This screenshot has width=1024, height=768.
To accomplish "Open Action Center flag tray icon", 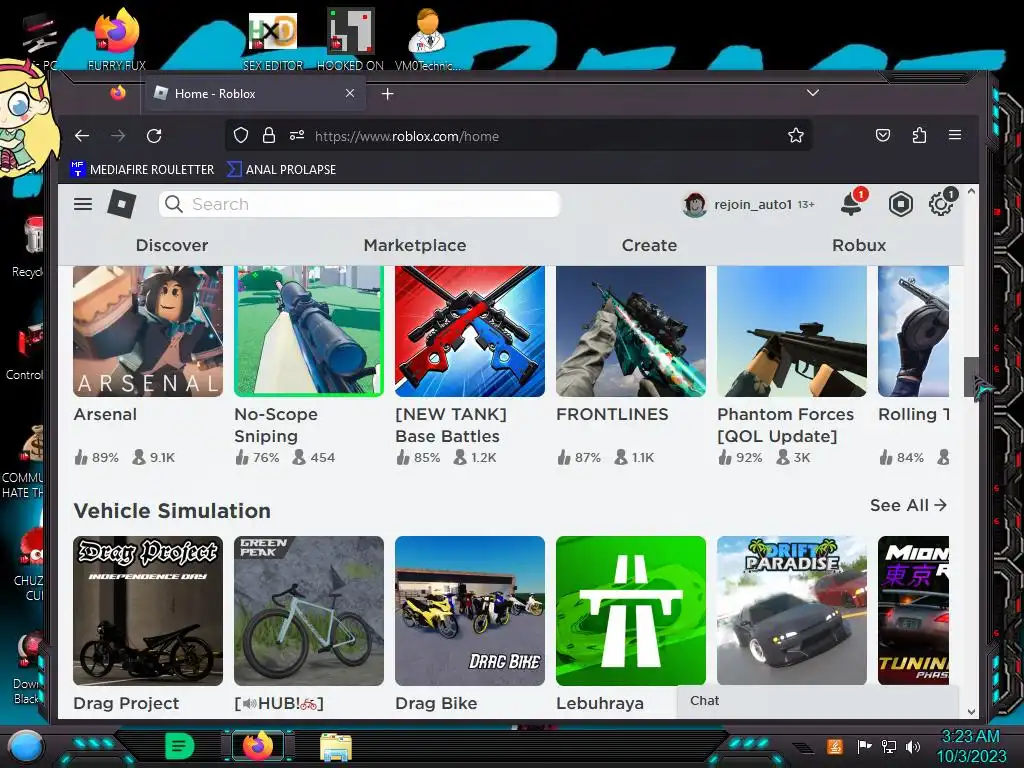I will 865,746.
